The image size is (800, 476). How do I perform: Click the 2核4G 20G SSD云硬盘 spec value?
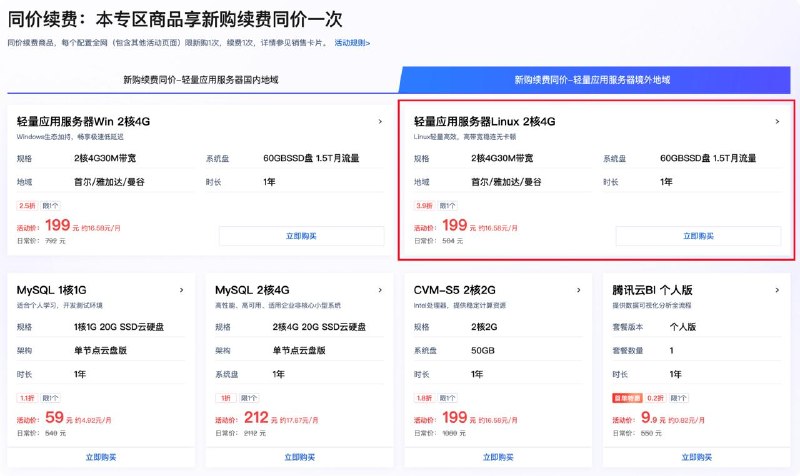pos(319,327)
